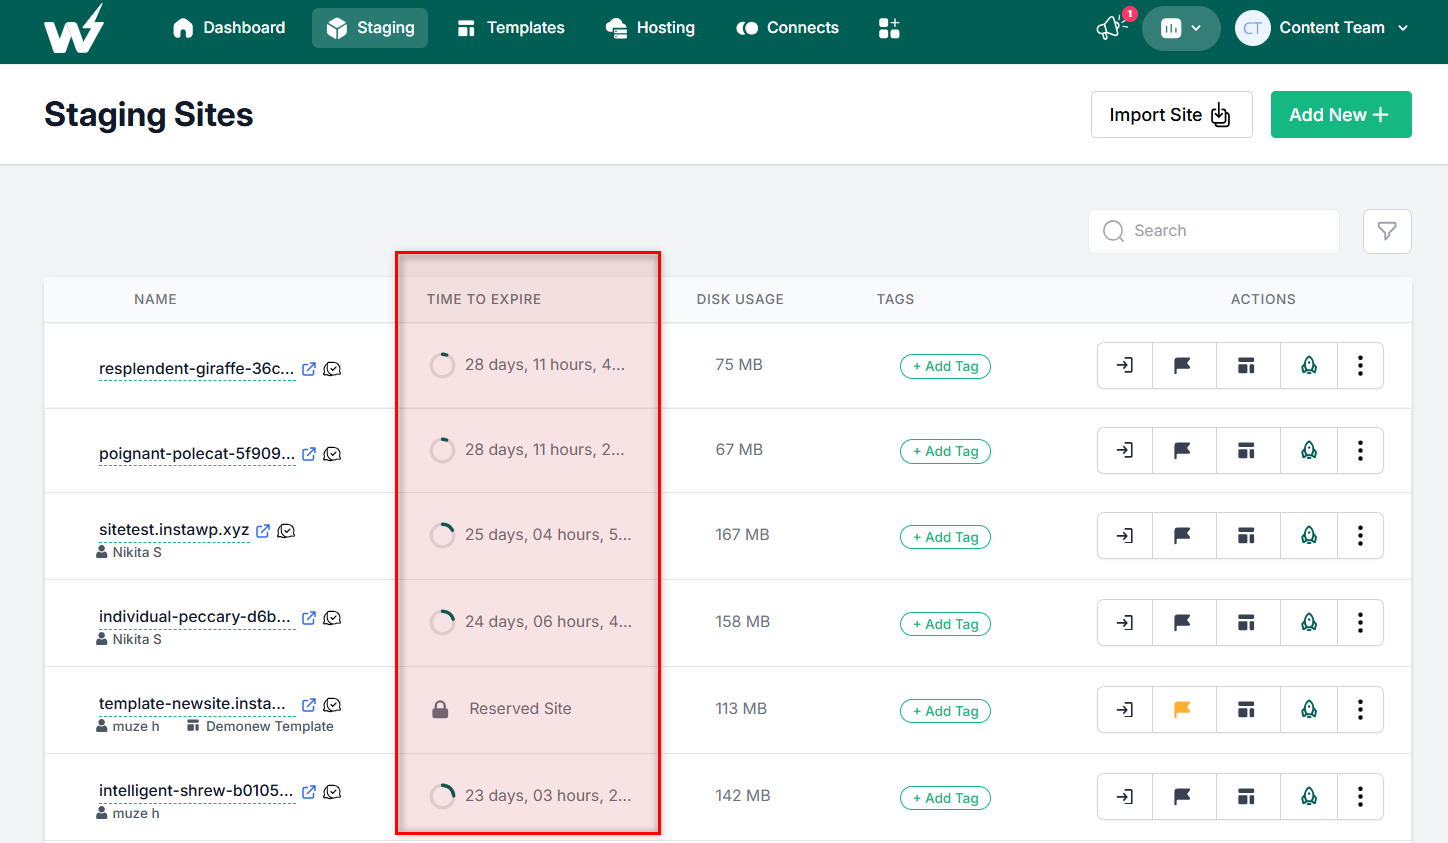Open the apps grid plus icon
The width and height of the screenshot is (1448, 843).
889,28
